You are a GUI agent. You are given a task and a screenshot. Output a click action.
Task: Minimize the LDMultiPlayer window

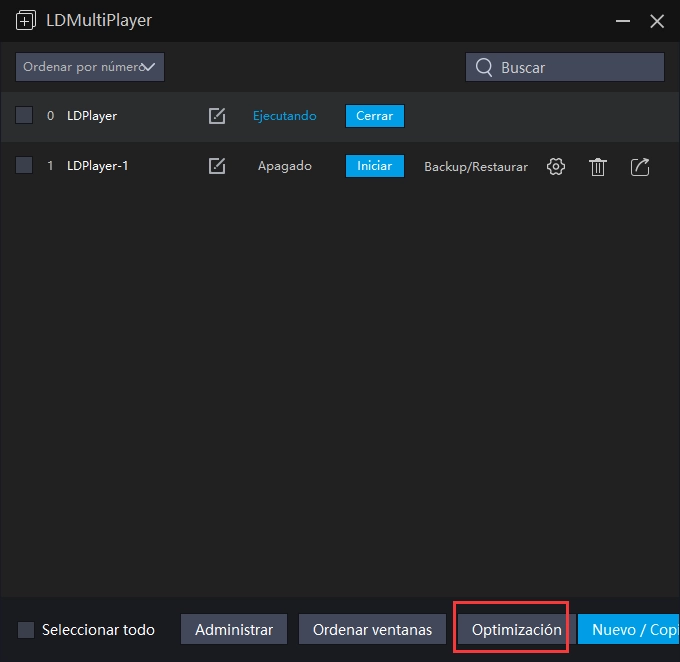[x=623, y=21]
